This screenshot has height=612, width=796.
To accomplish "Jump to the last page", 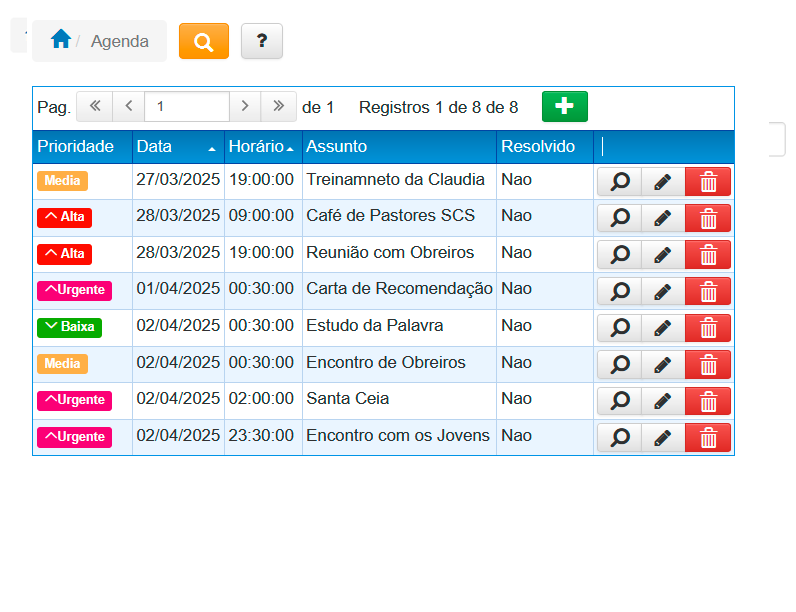I will pyautogui.click(x=279, y=106).
